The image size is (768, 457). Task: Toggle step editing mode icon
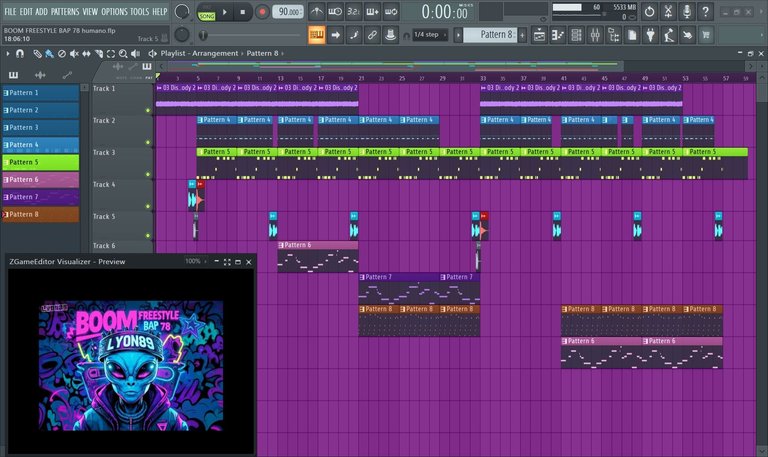[x=354, y=35]
